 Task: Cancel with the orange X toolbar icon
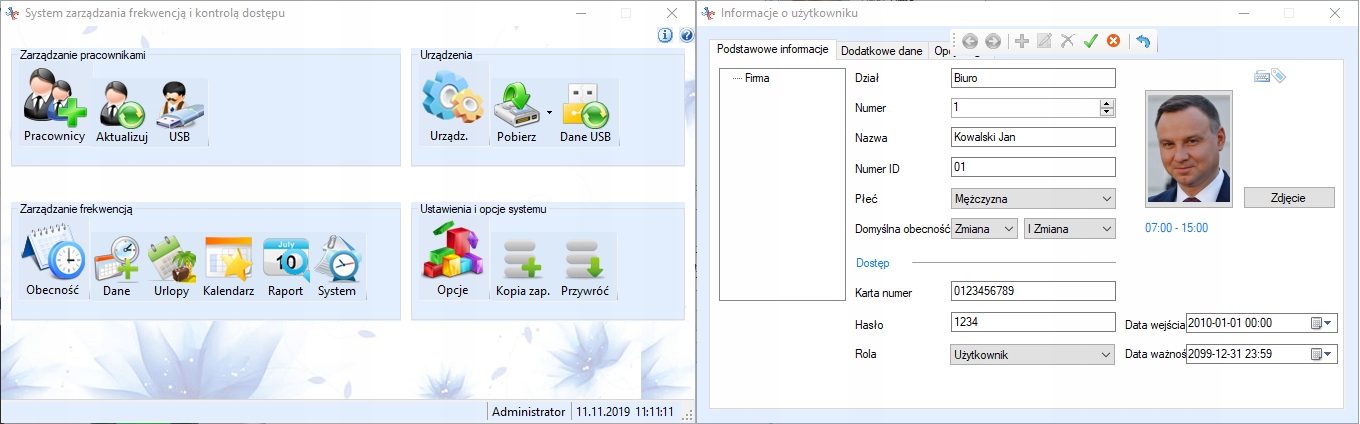[1113, 41]
